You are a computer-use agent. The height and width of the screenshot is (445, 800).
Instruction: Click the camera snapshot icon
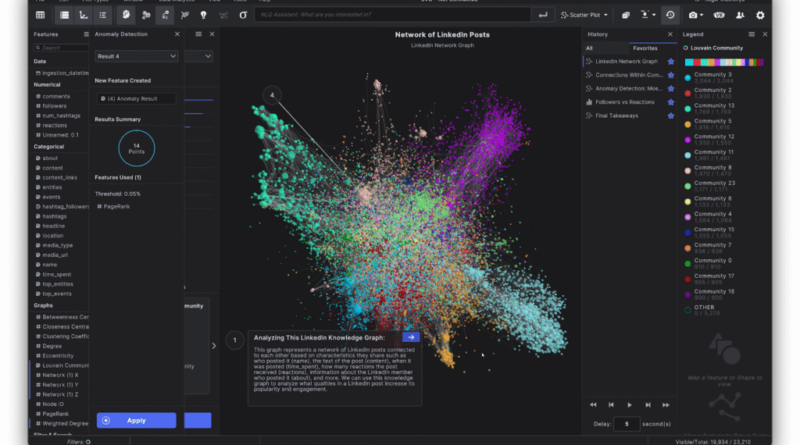click(693, 15)
